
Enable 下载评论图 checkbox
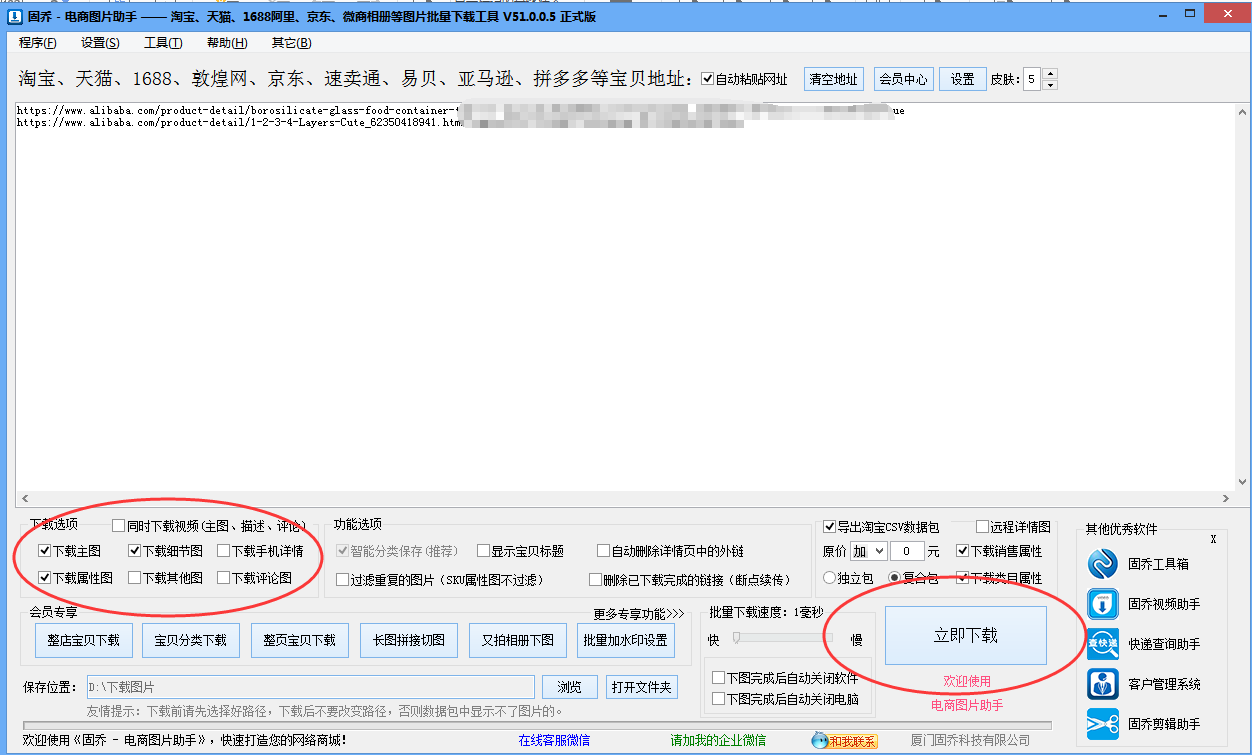pyautogui.click(x=224, y=578)
